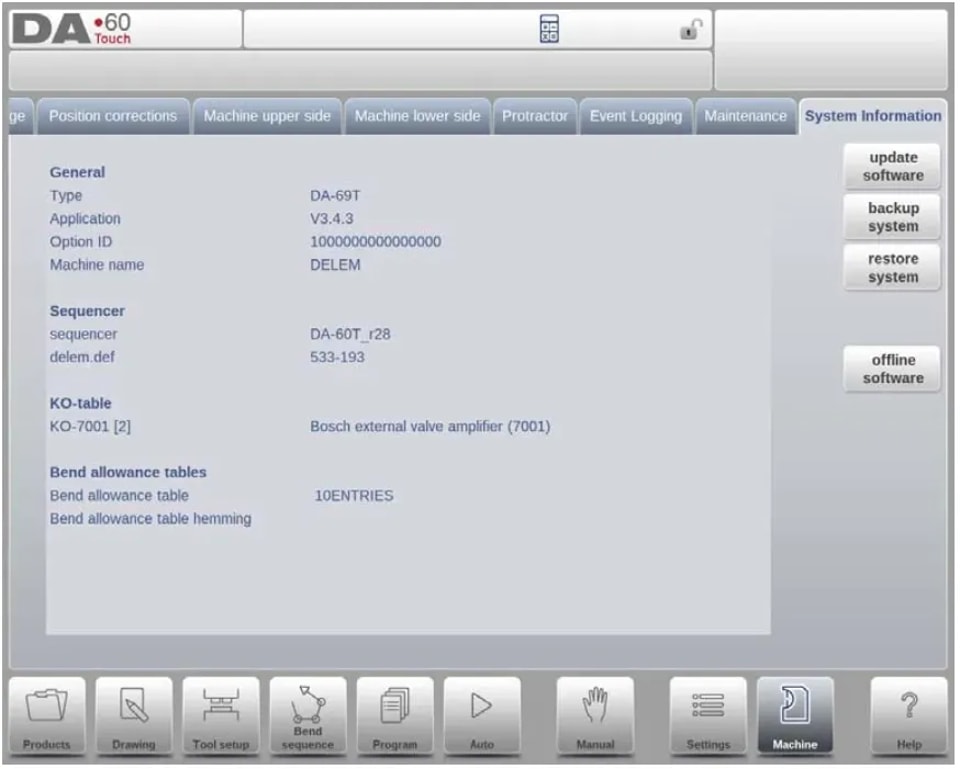
Task: Select delem.def value 533-193
Action: pyautogui.click(x=337, y=357)
